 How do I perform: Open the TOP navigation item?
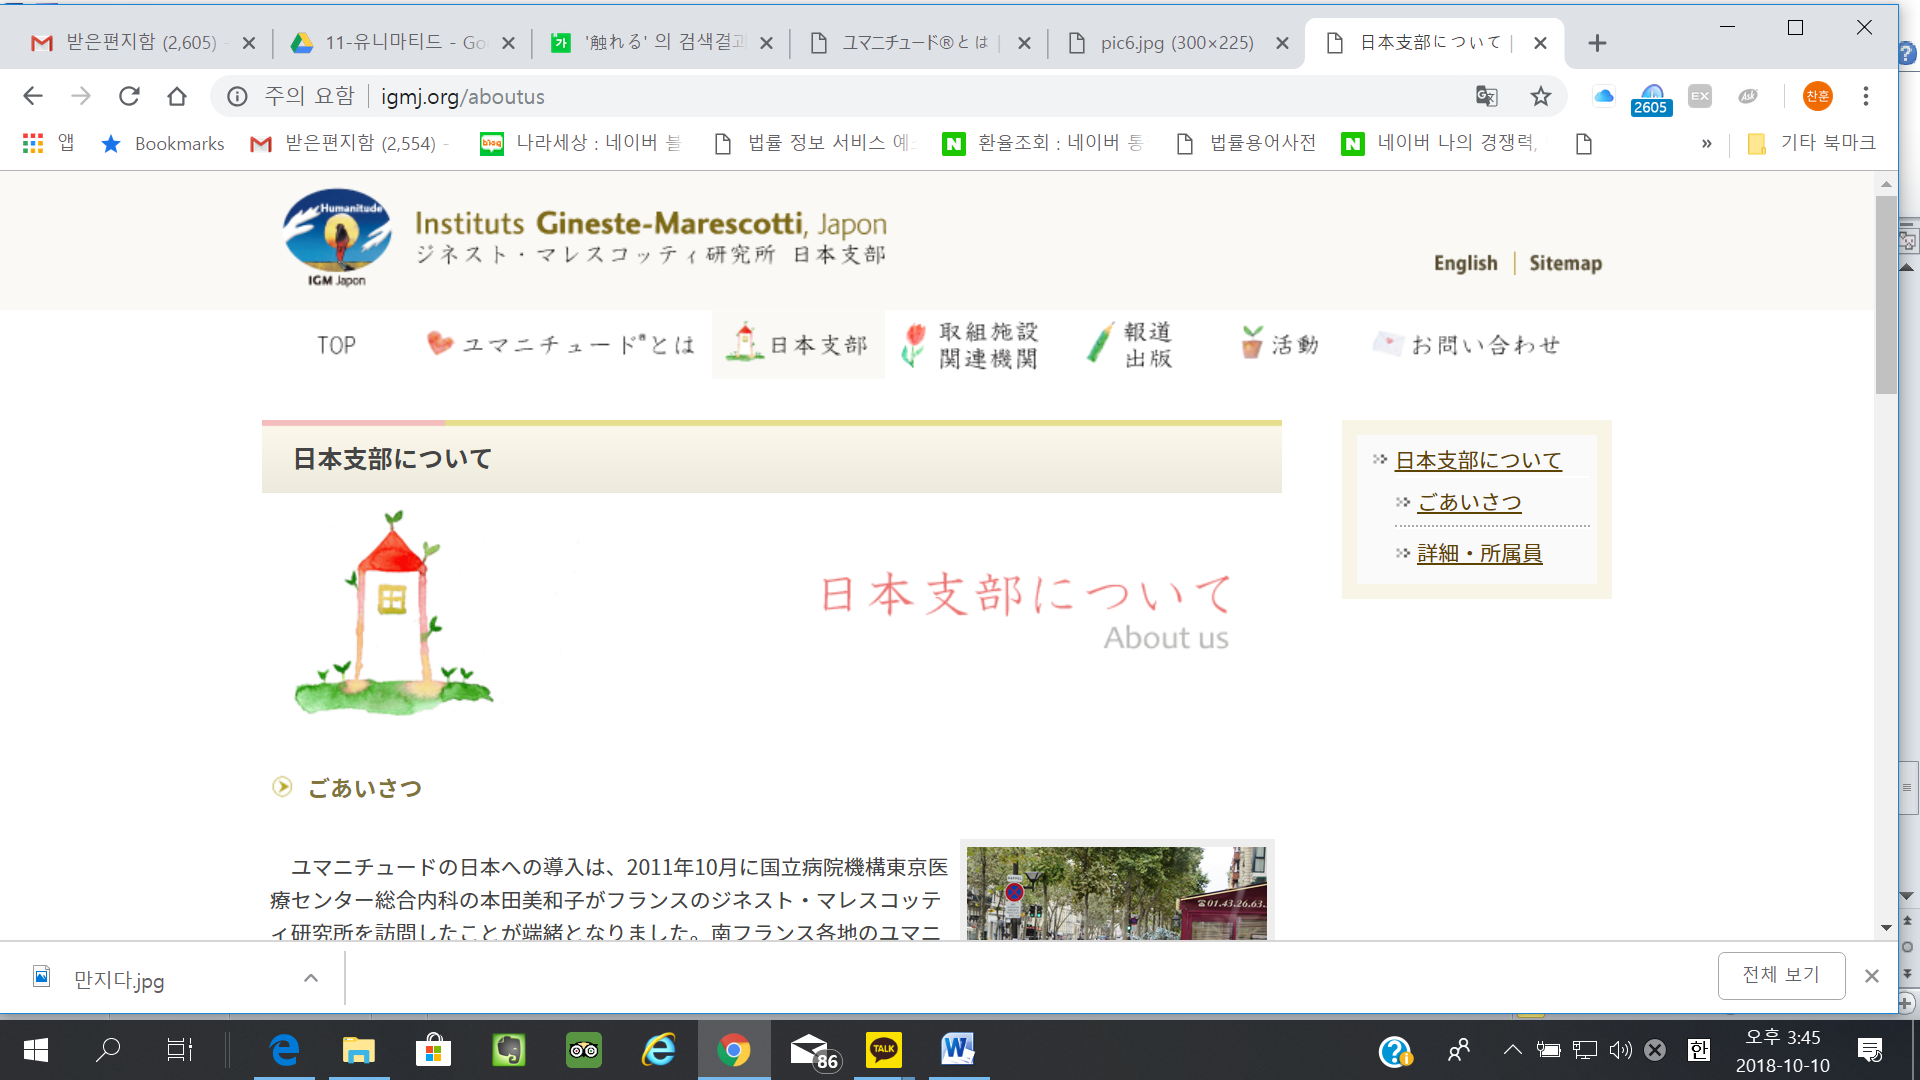click(x=337, y=345)
